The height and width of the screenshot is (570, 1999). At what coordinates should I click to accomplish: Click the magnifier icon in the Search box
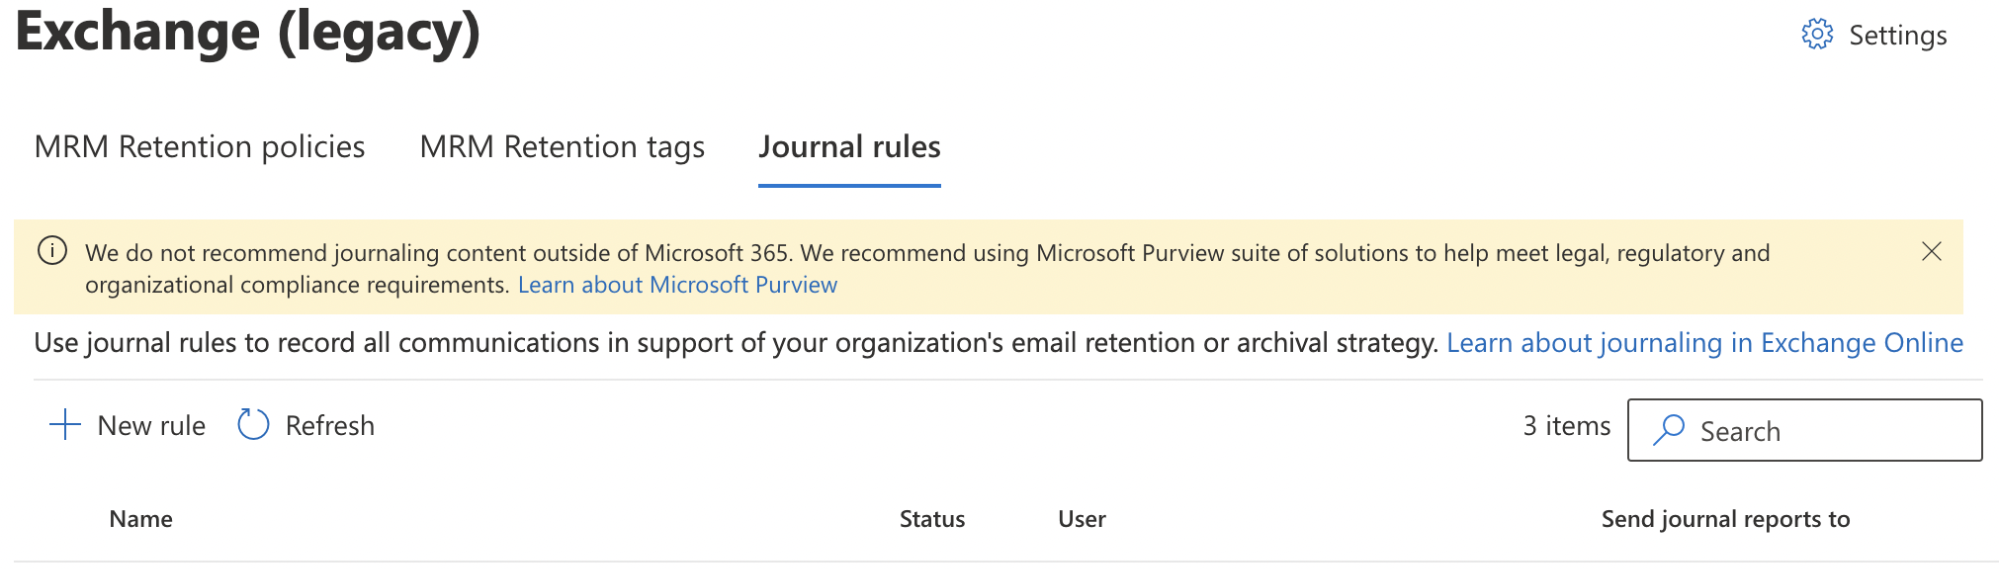coord(1668,430)
